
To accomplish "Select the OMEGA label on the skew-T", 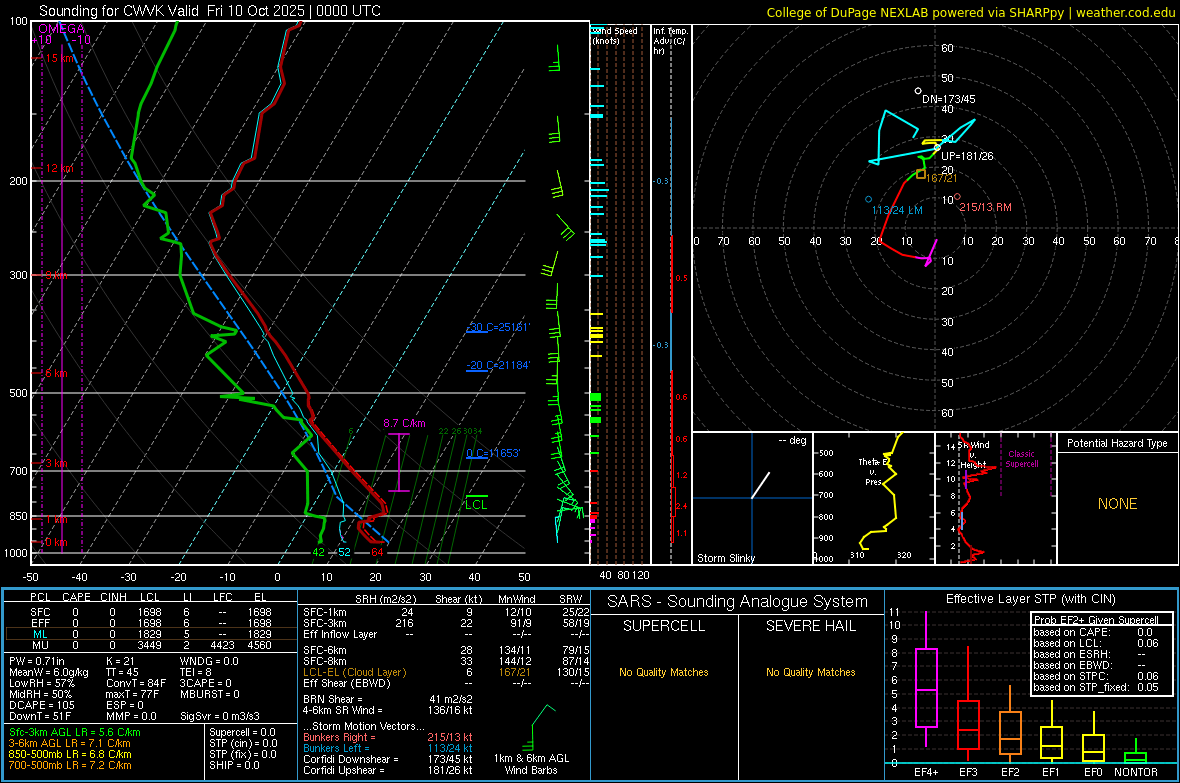I will point(62,29).
